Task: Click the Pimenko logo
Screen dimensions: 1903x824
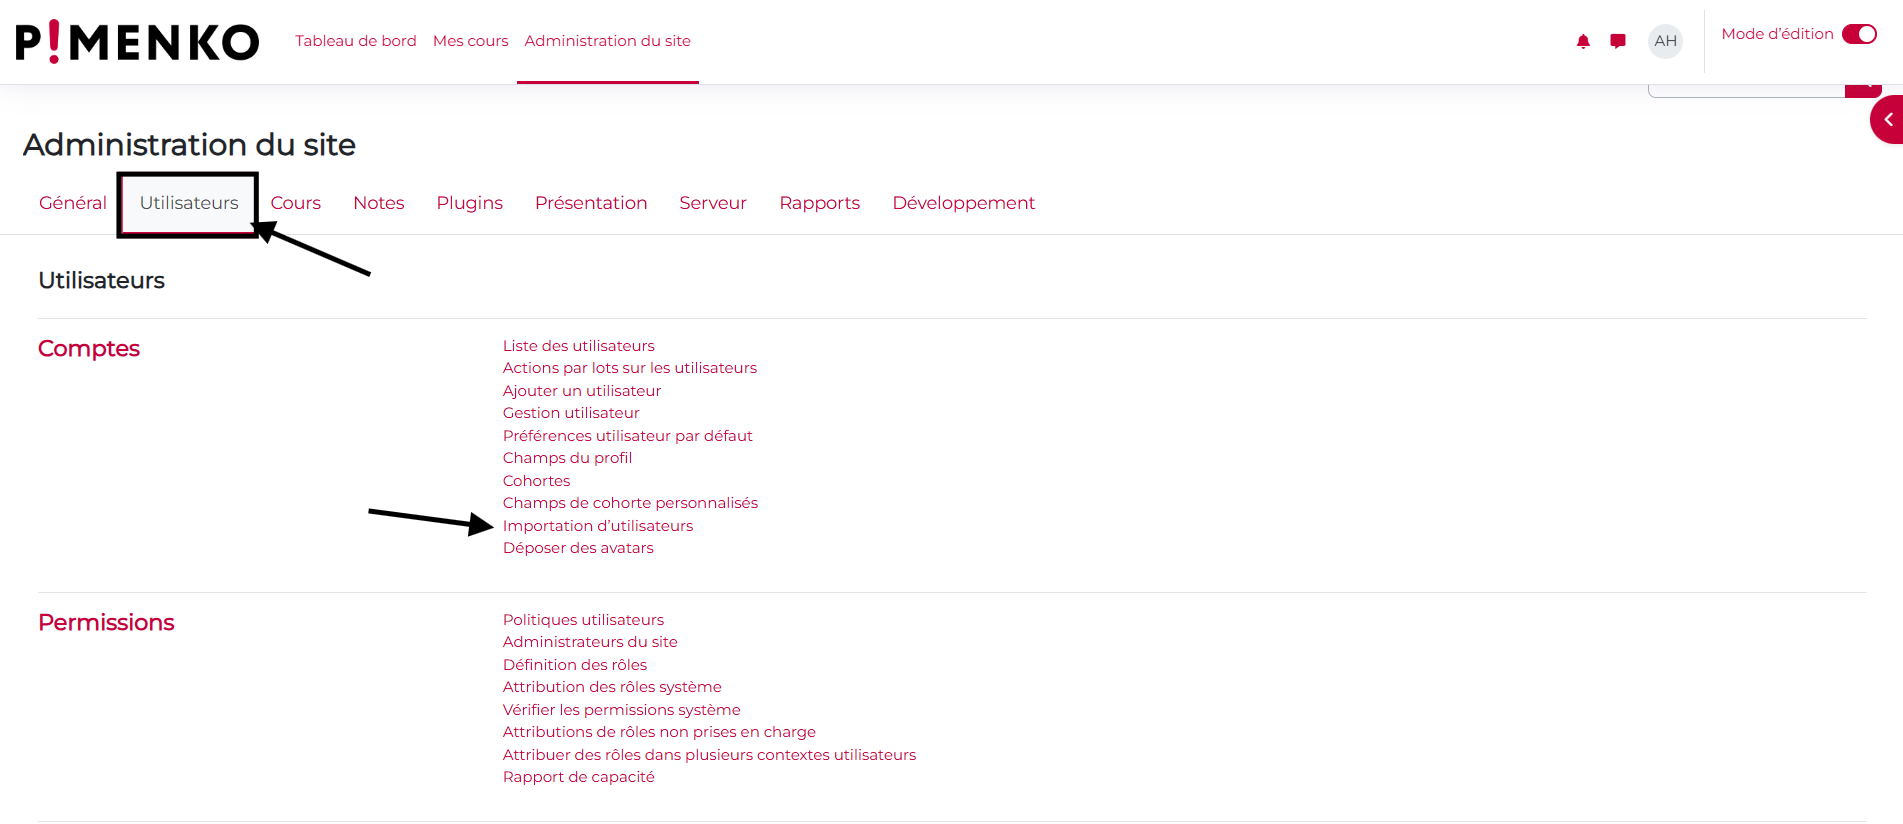Action: [x=137, y=42]
